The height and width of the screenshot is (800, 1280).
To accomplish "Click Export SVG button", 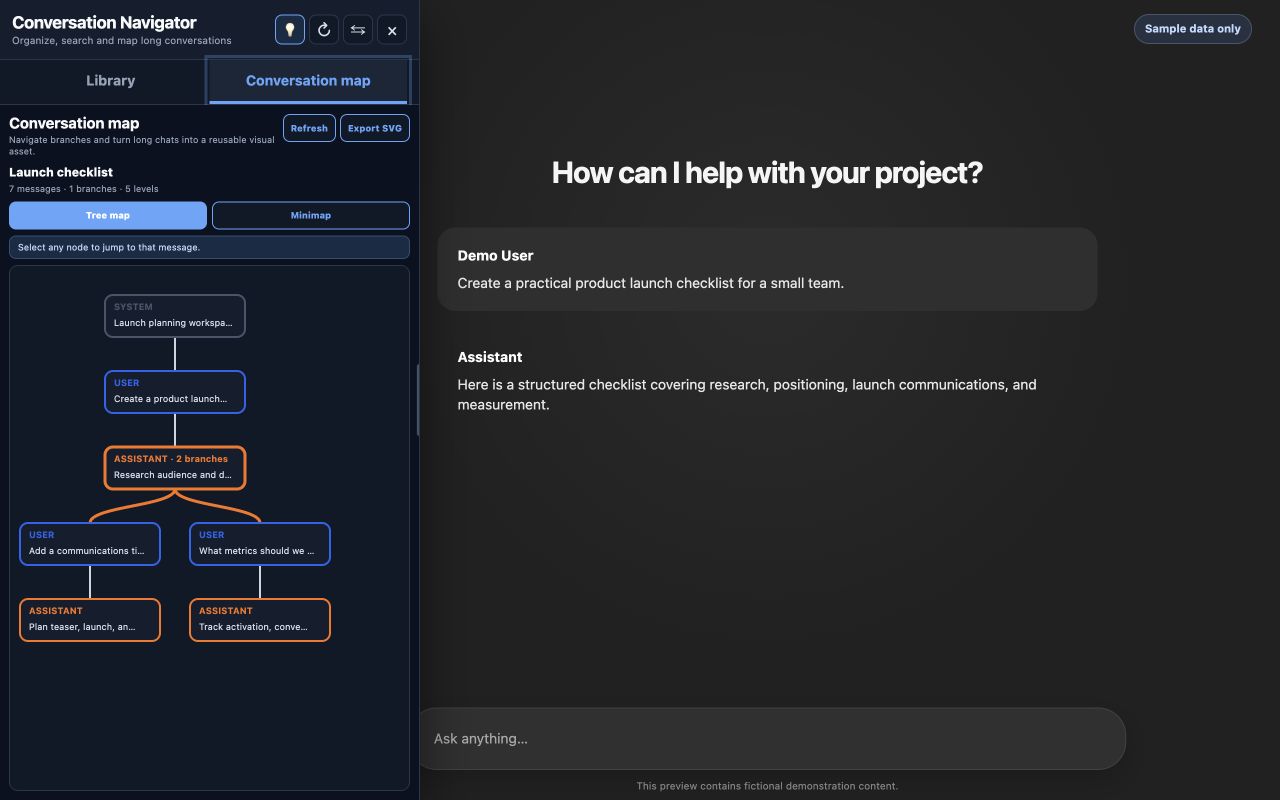I will coord(375,128).
